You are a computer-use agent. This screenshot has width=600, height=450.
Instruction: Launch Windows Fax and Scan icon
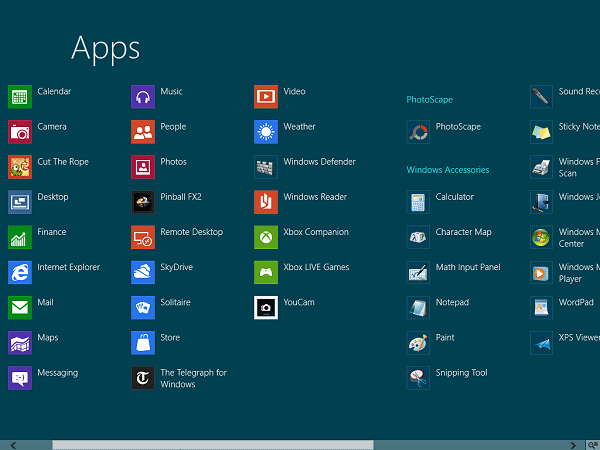point(541,167)
